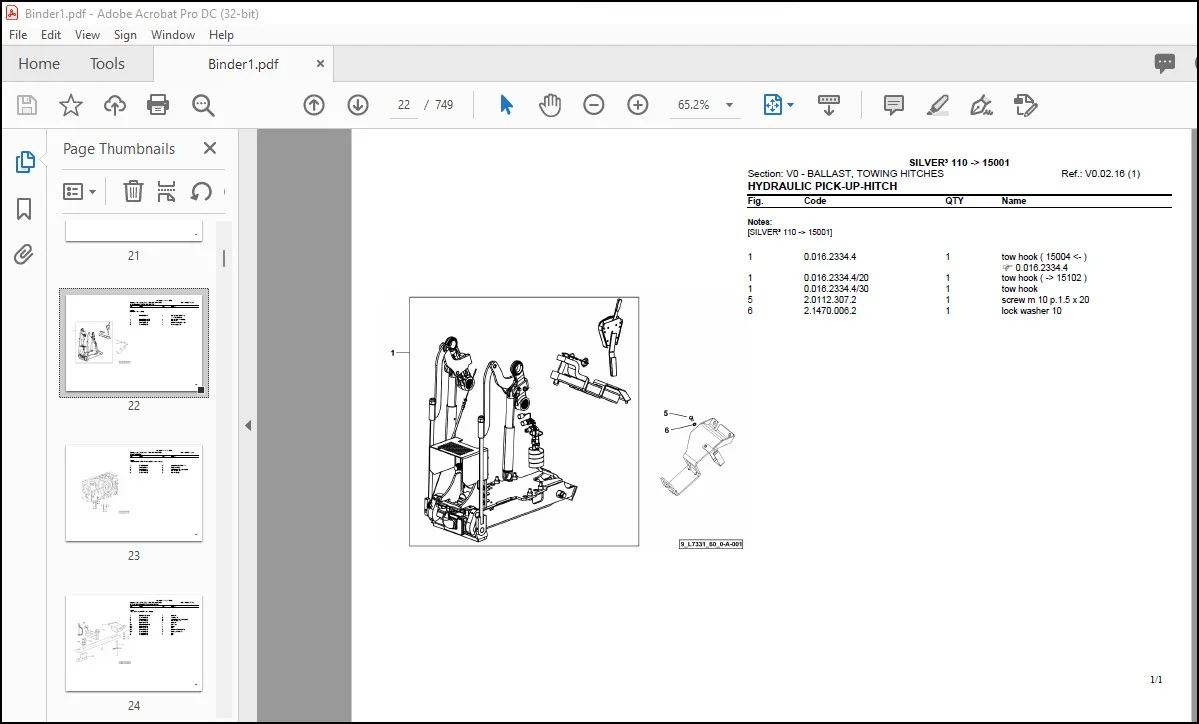Select page 24 thumbnail
This screenshot has width=1199, height=724.
[x=134, y=643]
